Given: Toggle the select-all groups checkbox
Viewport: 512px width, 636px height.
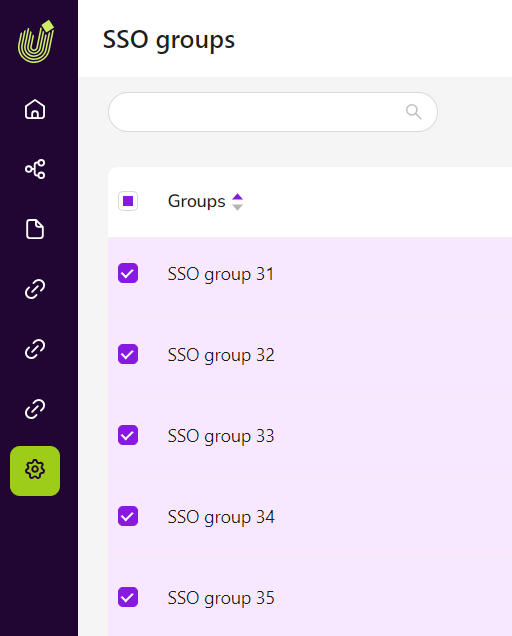Looking at the screenshot, I should [x=128, y=201].
